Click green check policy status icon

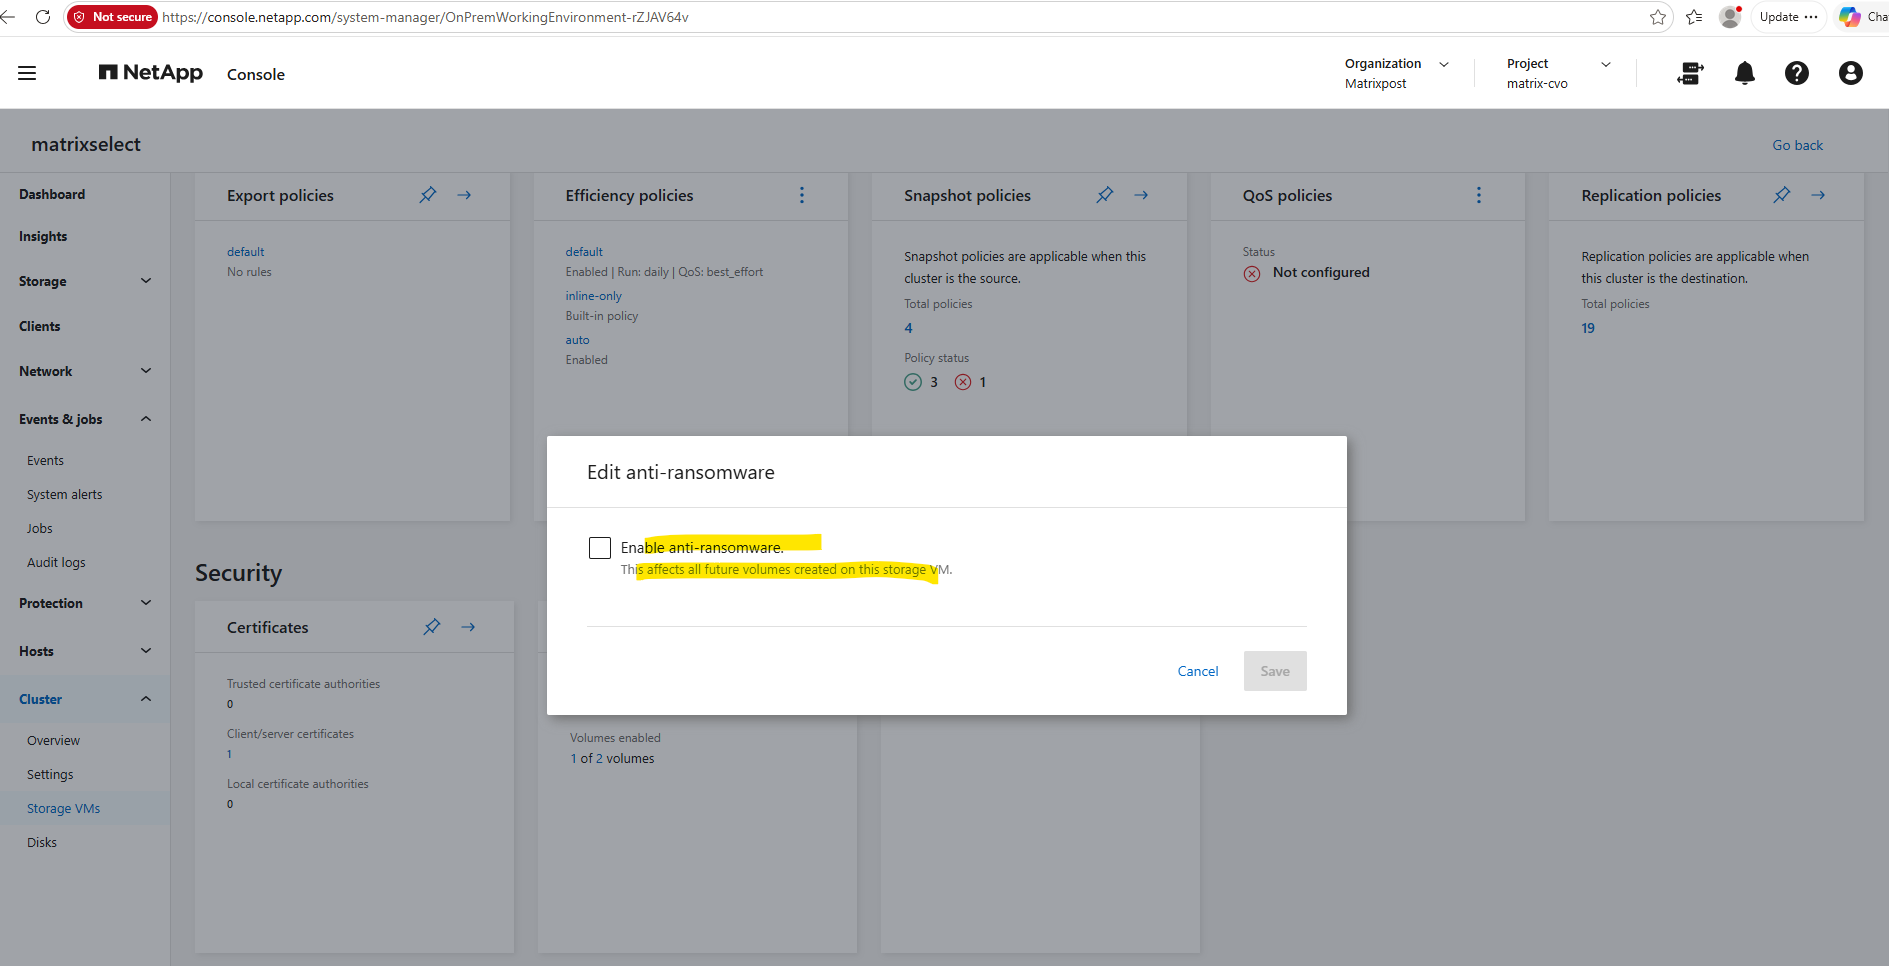(913, 382)
